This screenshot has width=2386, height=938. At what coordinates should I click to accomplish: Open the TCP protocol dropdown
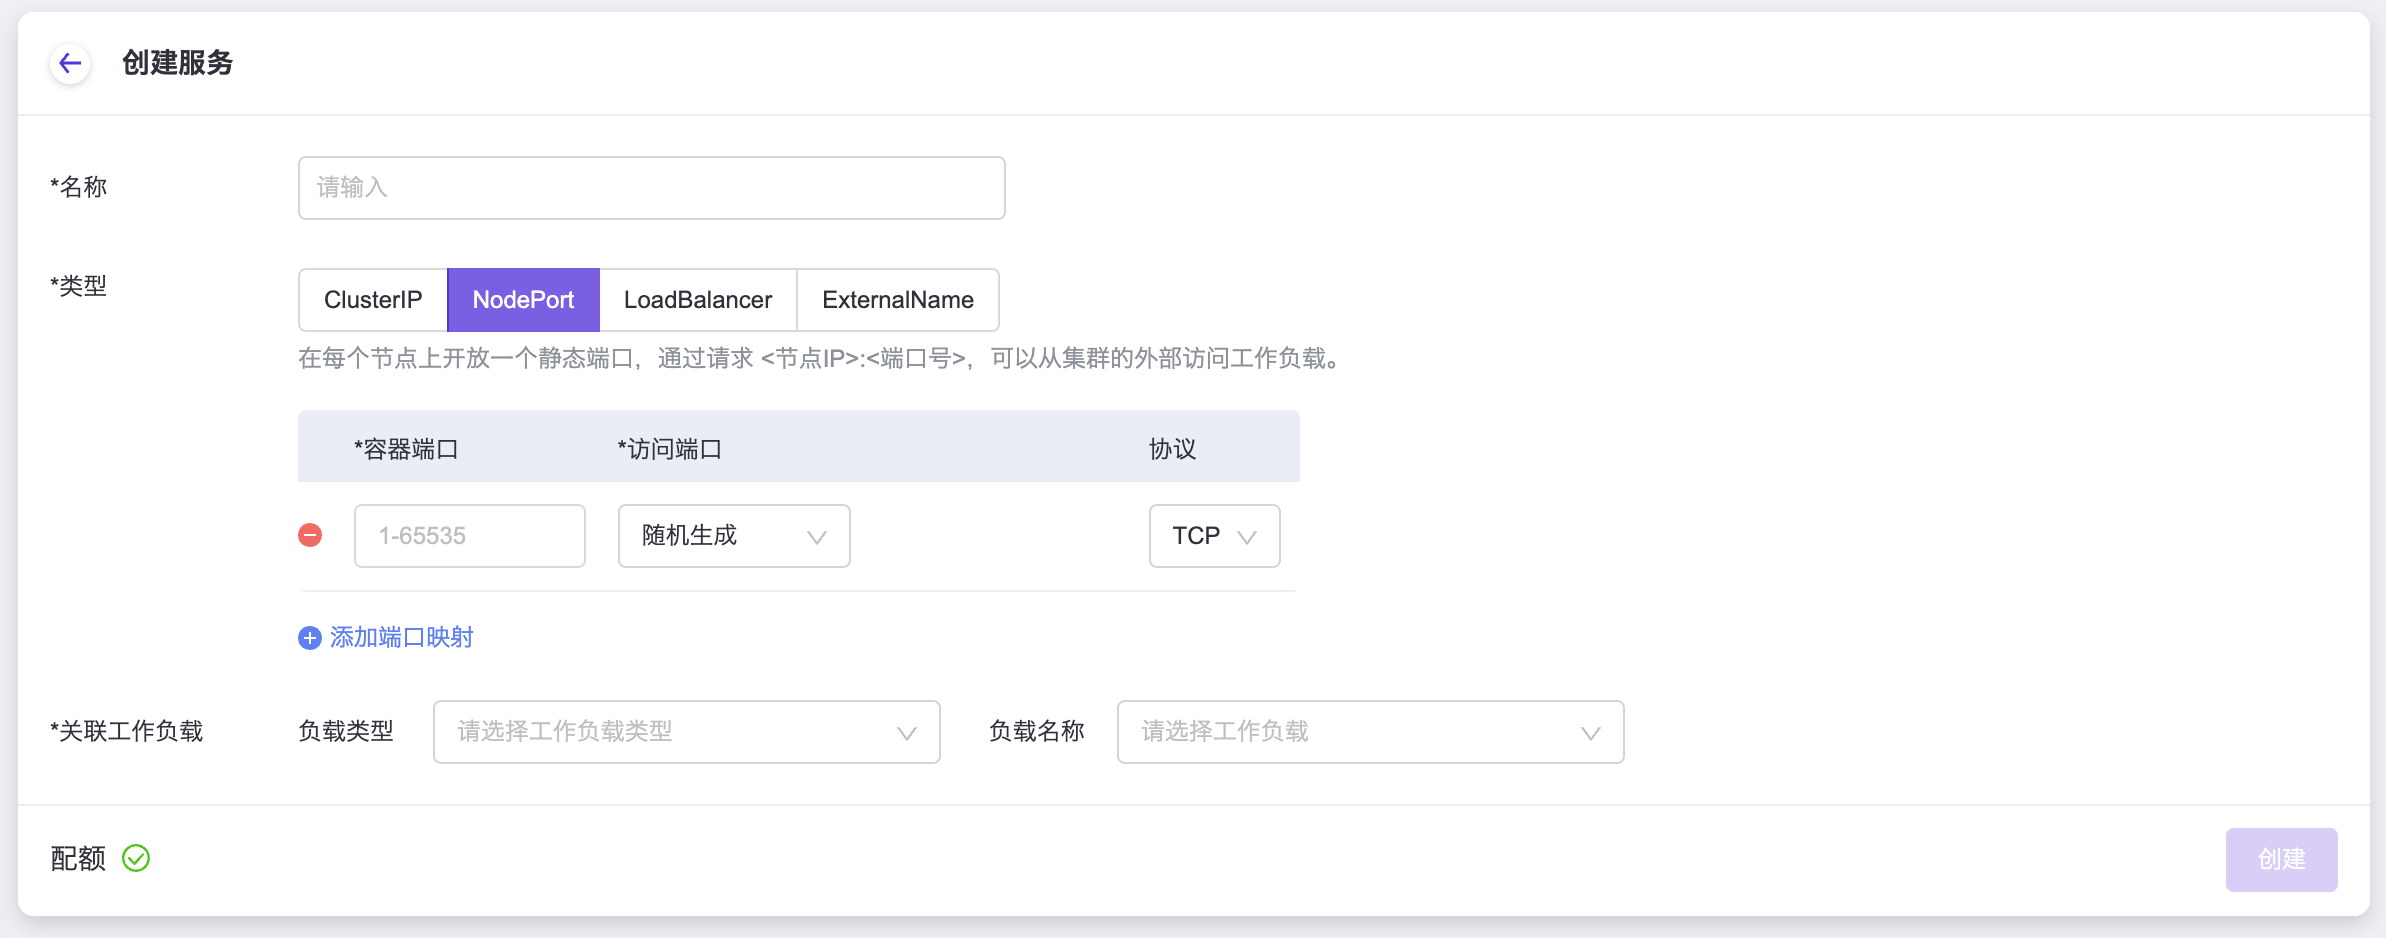pos(1213,536)
